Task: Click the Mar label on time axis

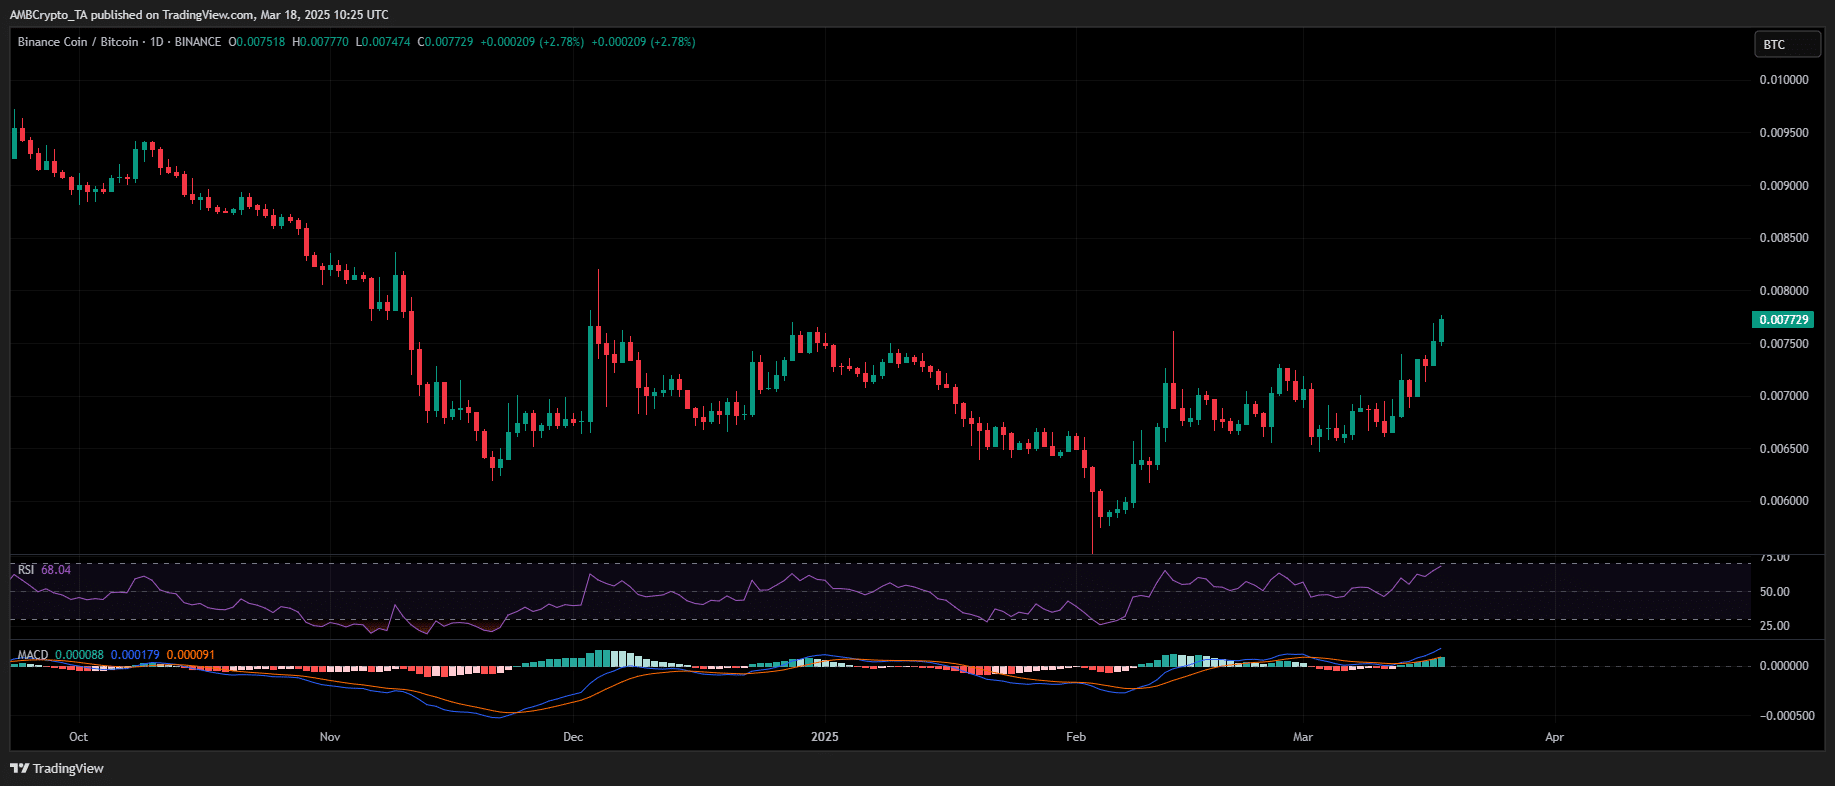Action: point(1303,737)
